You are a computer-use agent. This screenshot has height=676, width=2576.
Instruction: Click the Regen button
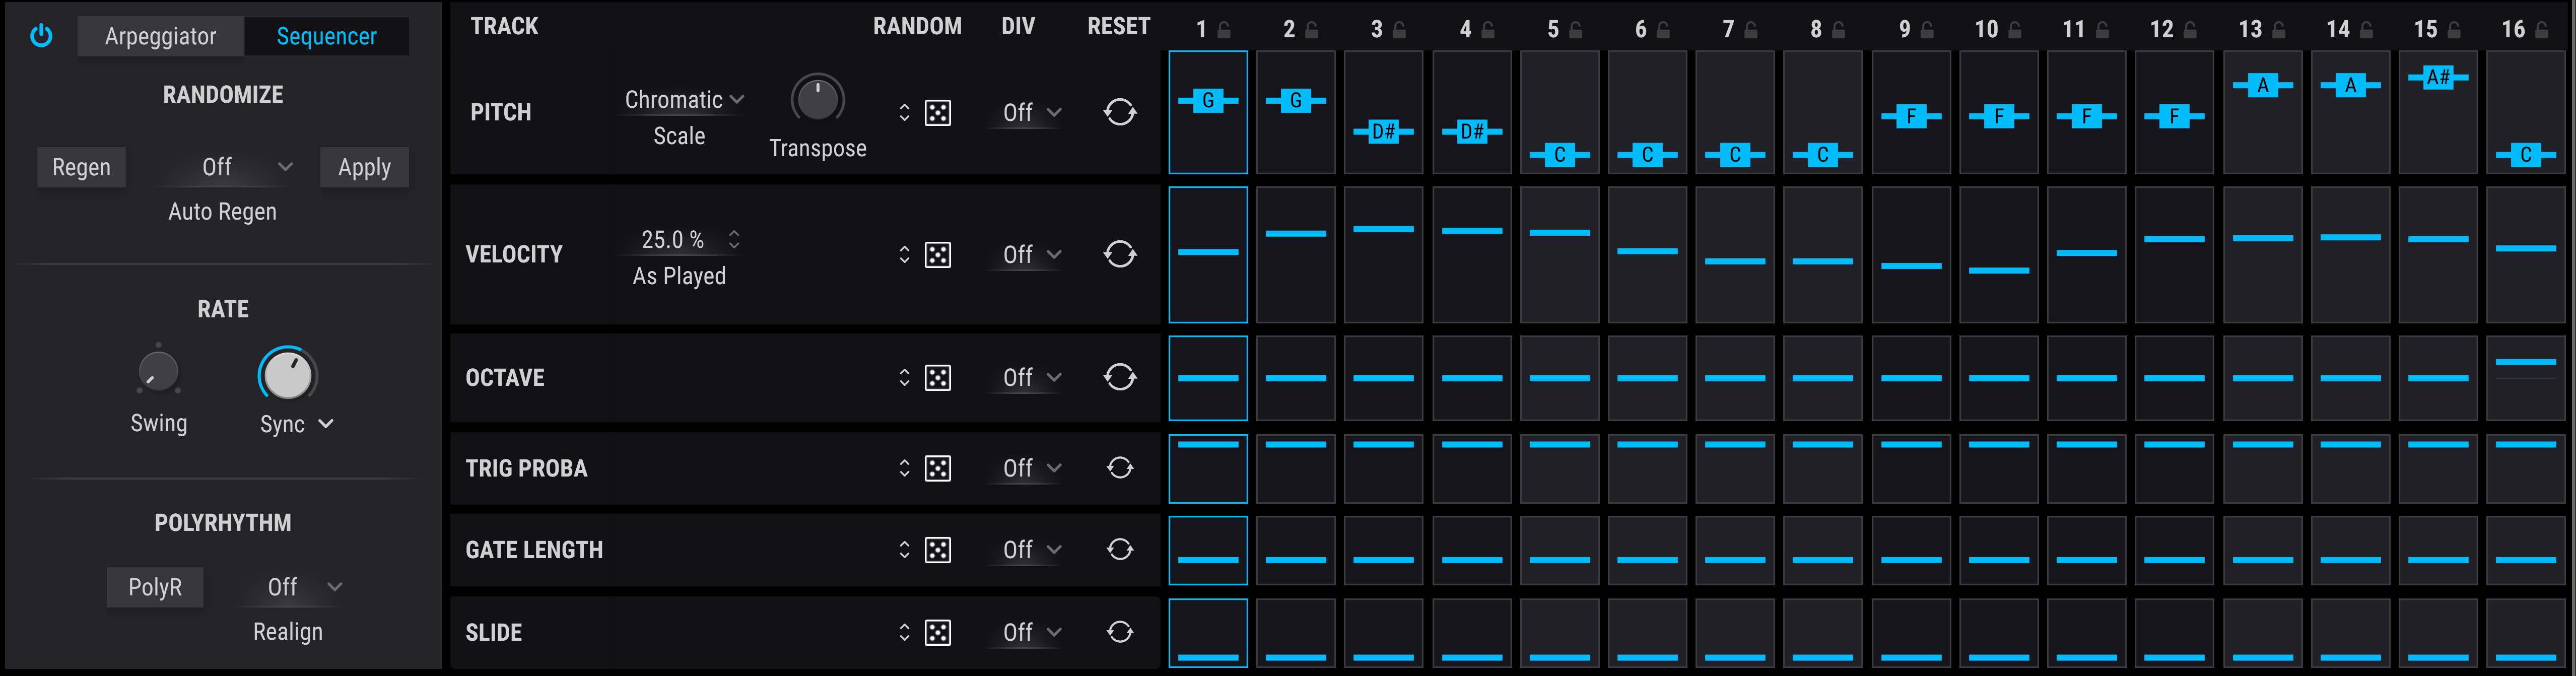[x=81, y=167]
